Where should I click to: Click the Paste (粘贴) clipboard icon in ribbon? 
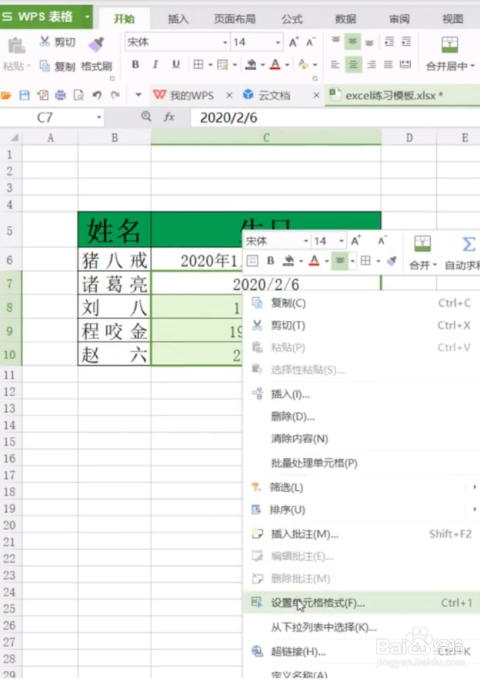point(16,46)
